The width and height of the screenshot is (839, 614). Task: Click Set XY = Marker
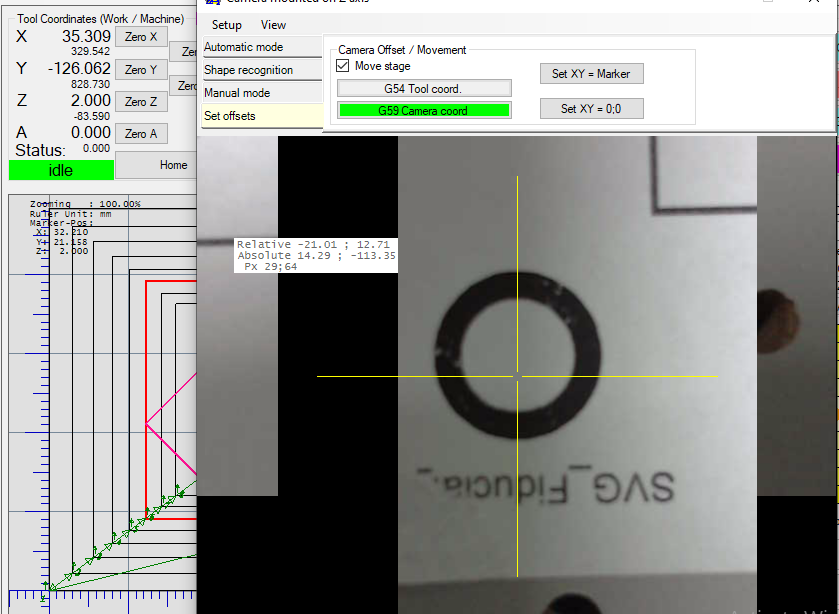(x=591, y=74)
